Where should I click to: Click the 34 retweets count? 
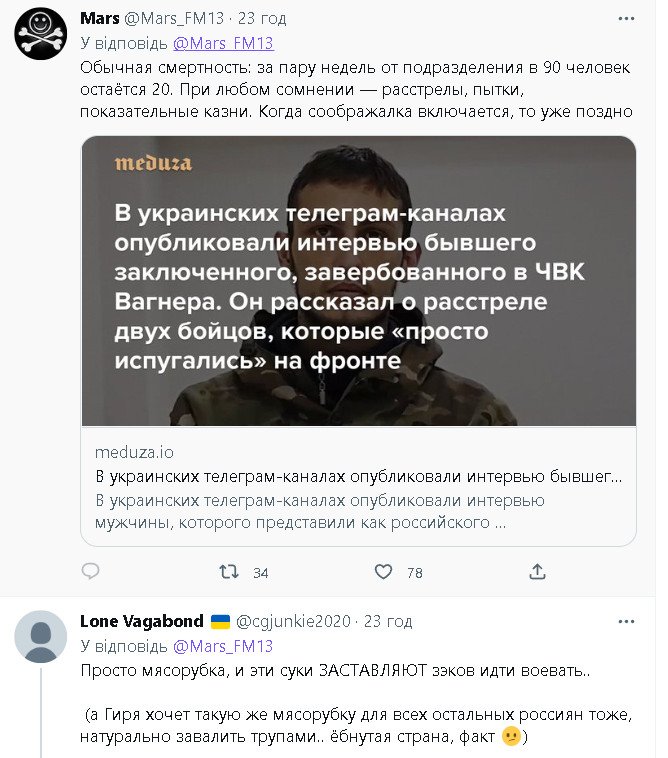click(261, 573)
